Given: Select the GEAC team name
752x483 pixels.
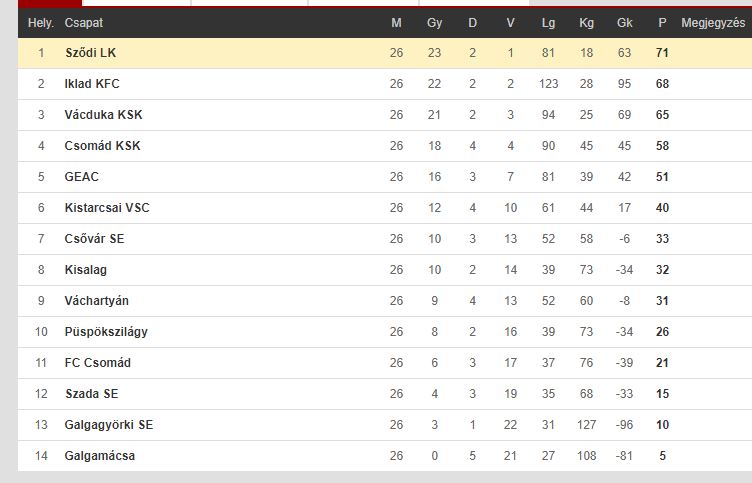Looking at the screenshot, I should pyautogui.click(x=82, y=177).
